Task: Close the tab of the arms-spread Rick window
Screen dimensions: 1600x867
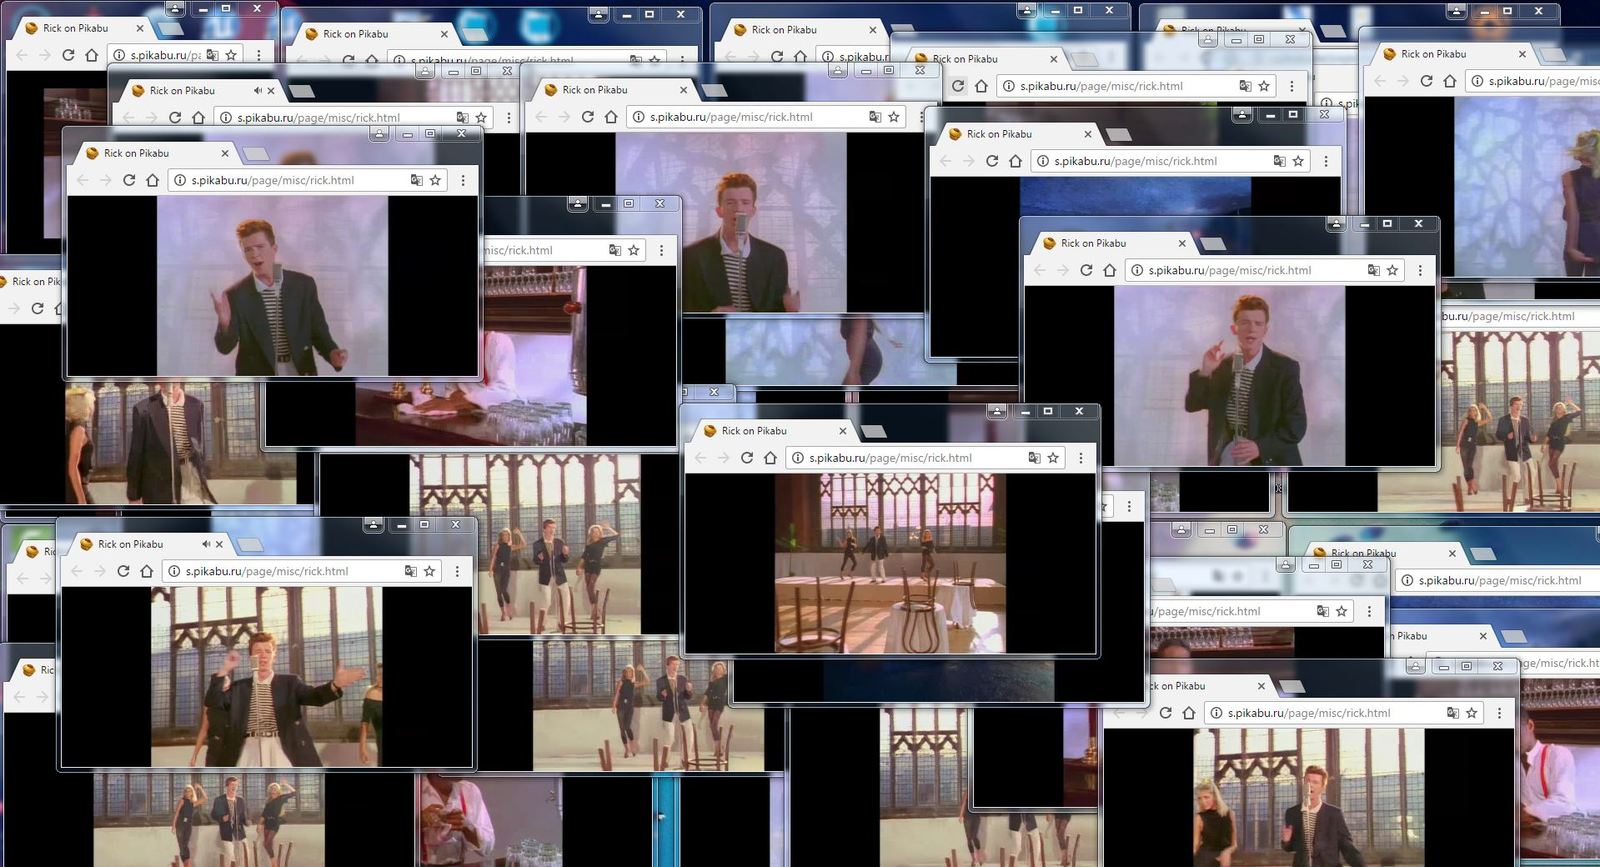Action: (x=219, y=544)
